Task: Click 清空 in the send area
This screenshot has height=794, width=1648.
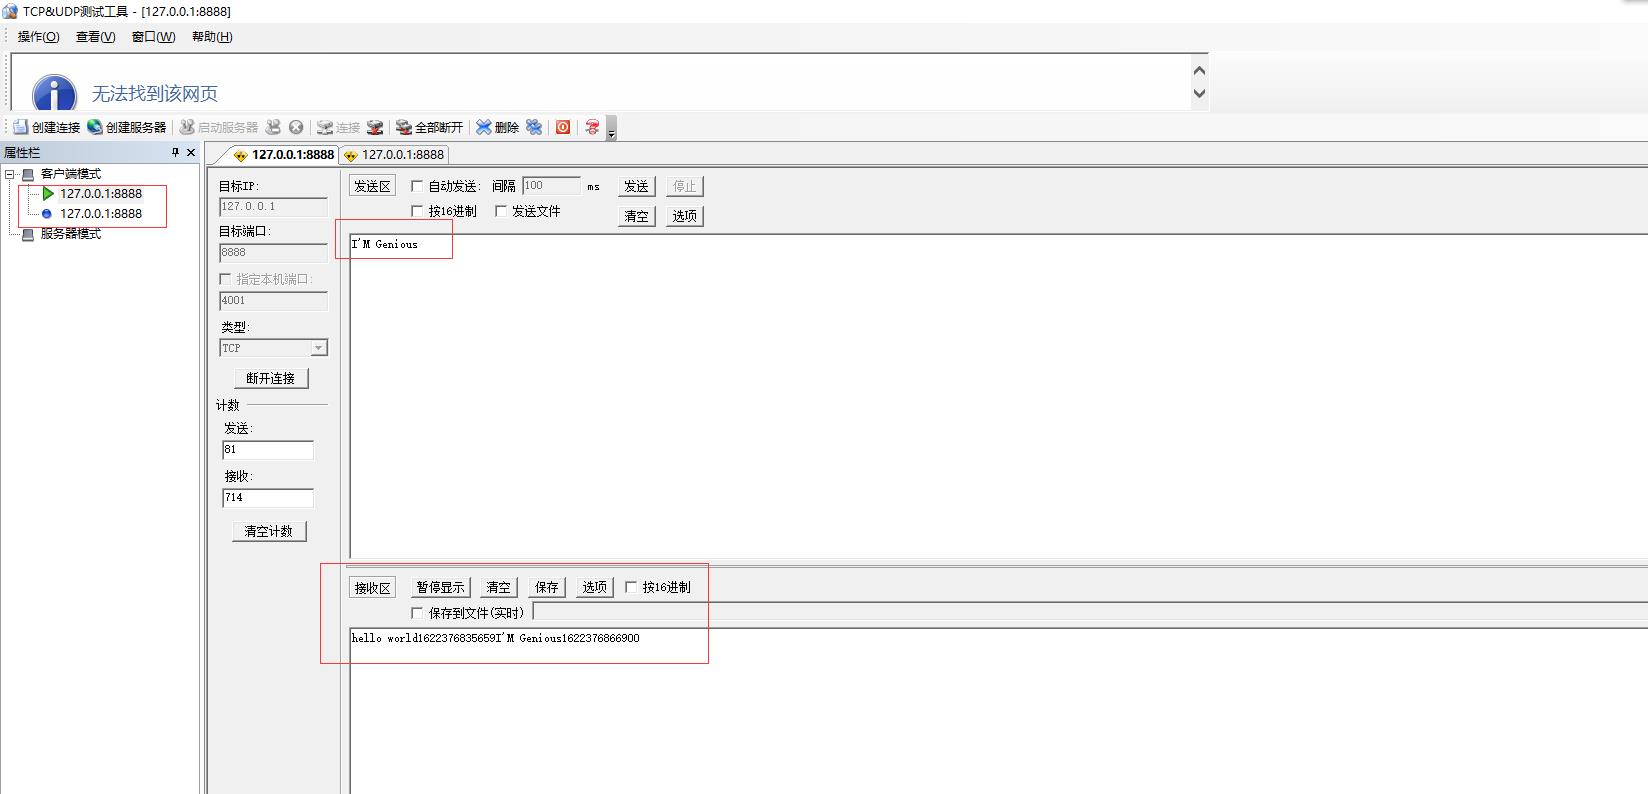Action: click(636, 216)
